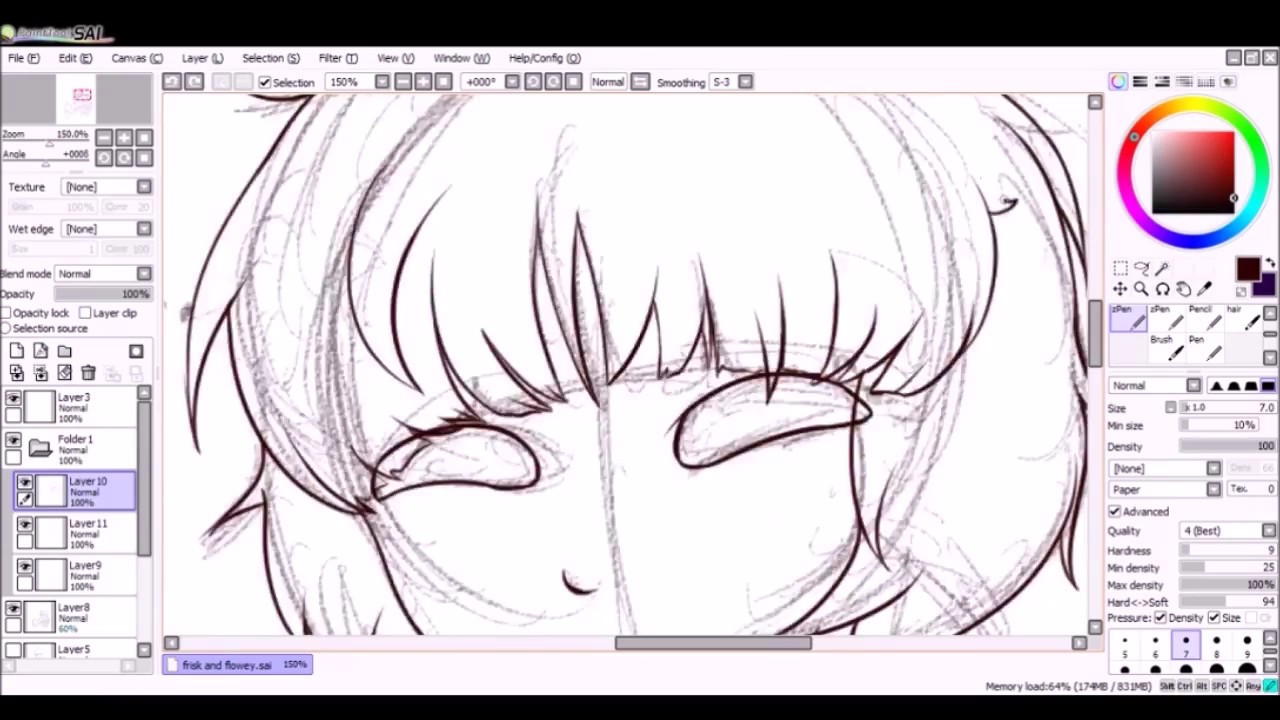Open the toolbar zoom percentage dropdown

[382, 82]
